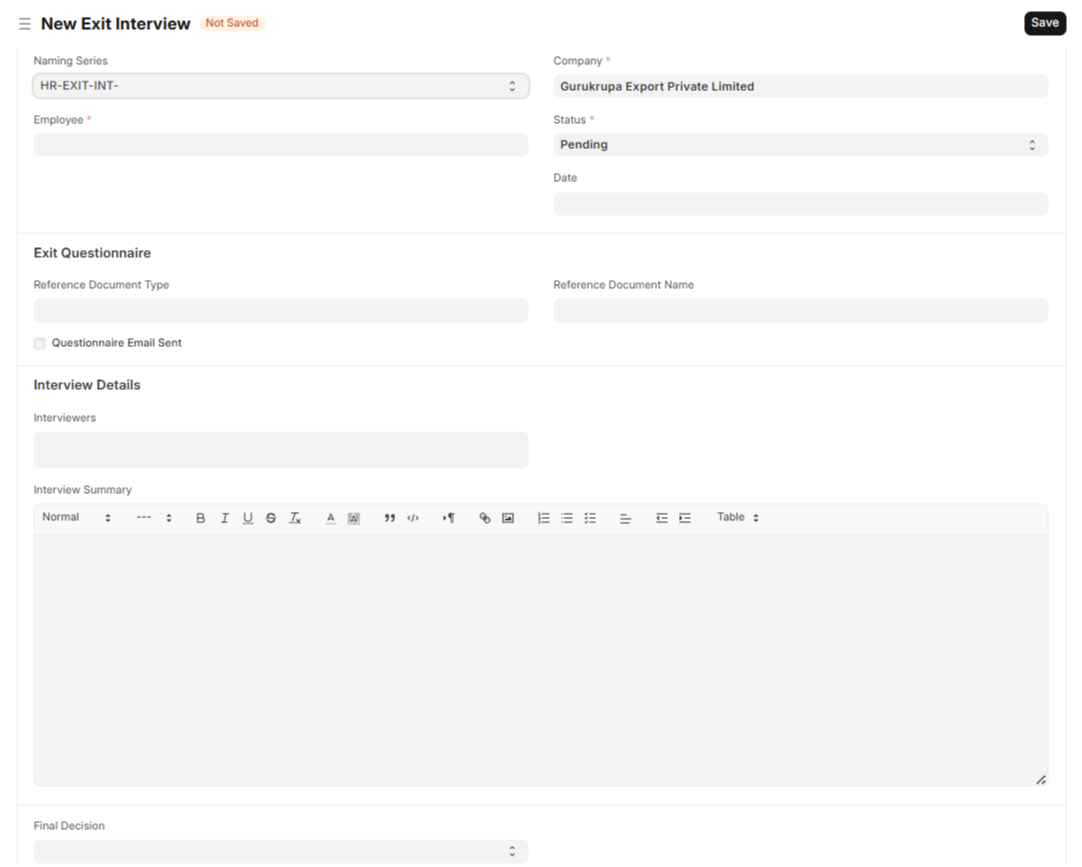This screenshot has height=867, width=1082.
Task: Open the Table dropdown in editor toolbar
Action: click(738, 518)
